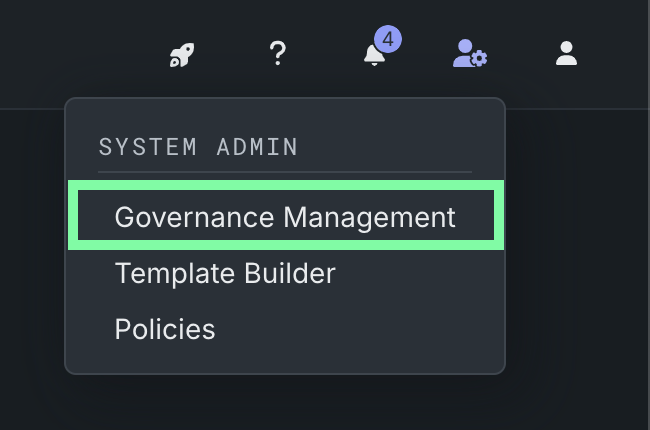Click the highlighted Governance Management item
The height and width of the screenshot is (430, 650).
(285, 217)
